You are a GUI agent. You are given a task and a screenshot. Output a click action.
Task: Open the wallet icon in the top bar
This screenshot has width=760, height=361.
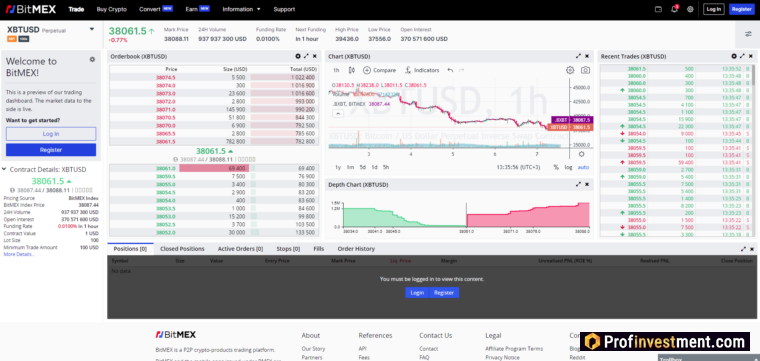click(658, 9)
